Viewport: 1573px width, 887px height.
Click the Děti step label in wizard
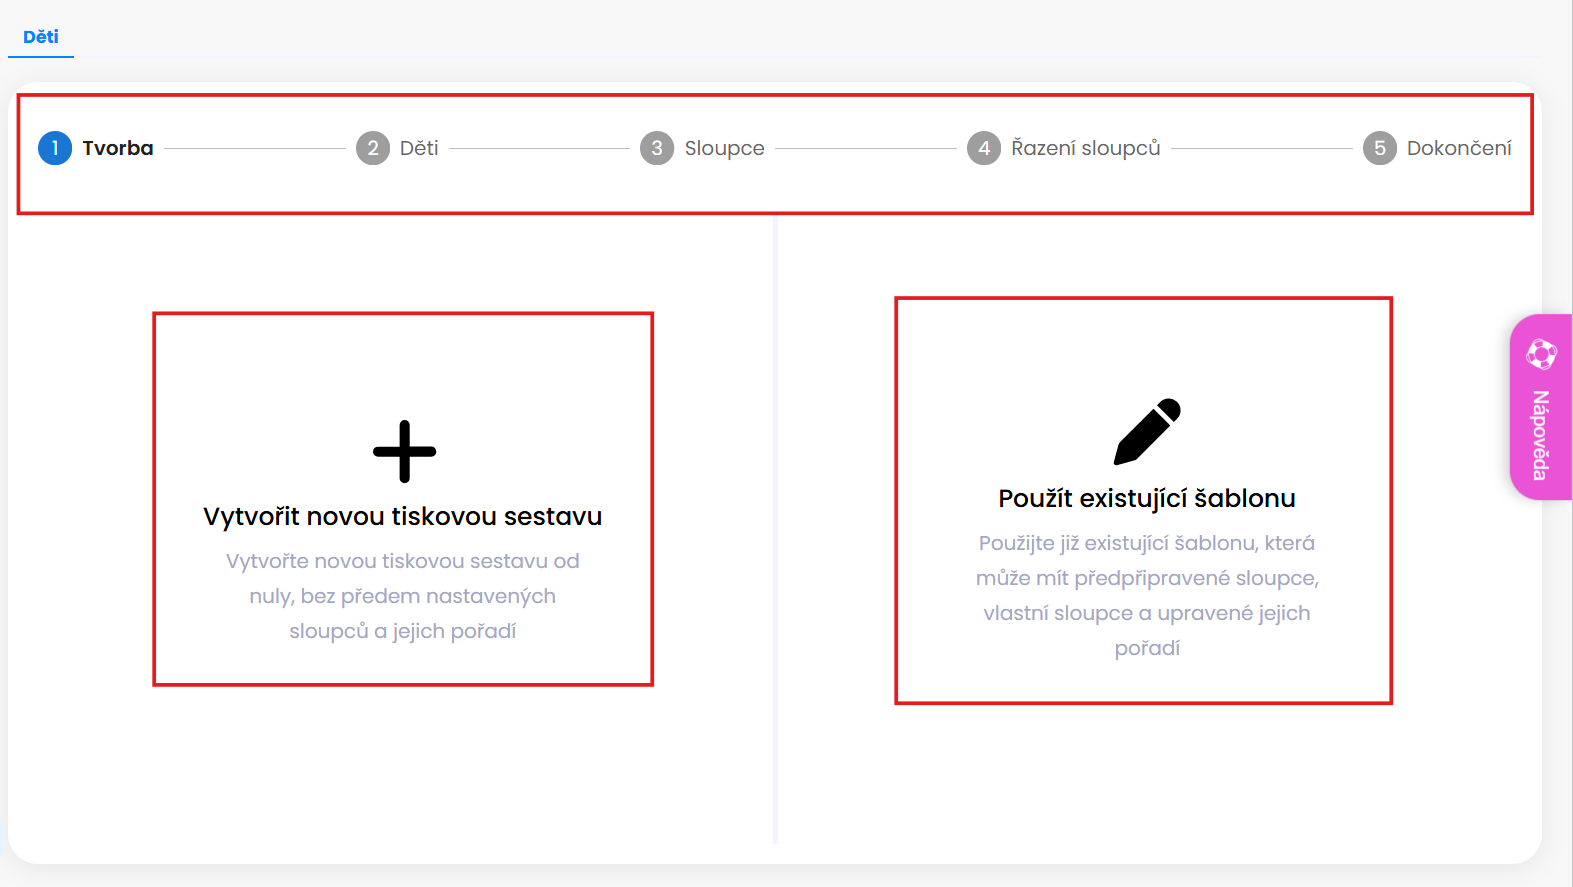pyautogui.click(x=419, y=148)
